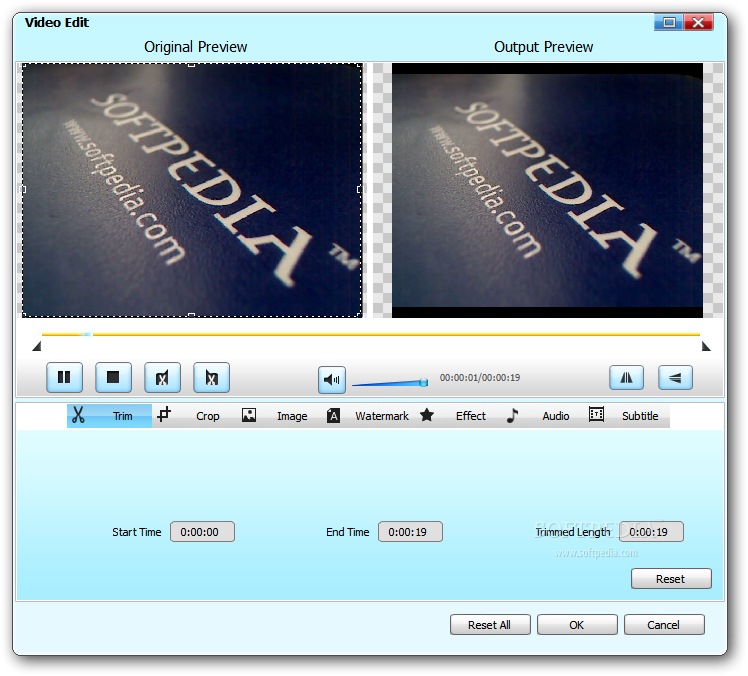This screenshot has width=748, height=676.
Task: Open the Subtitle tab
Action: [626, 416]
